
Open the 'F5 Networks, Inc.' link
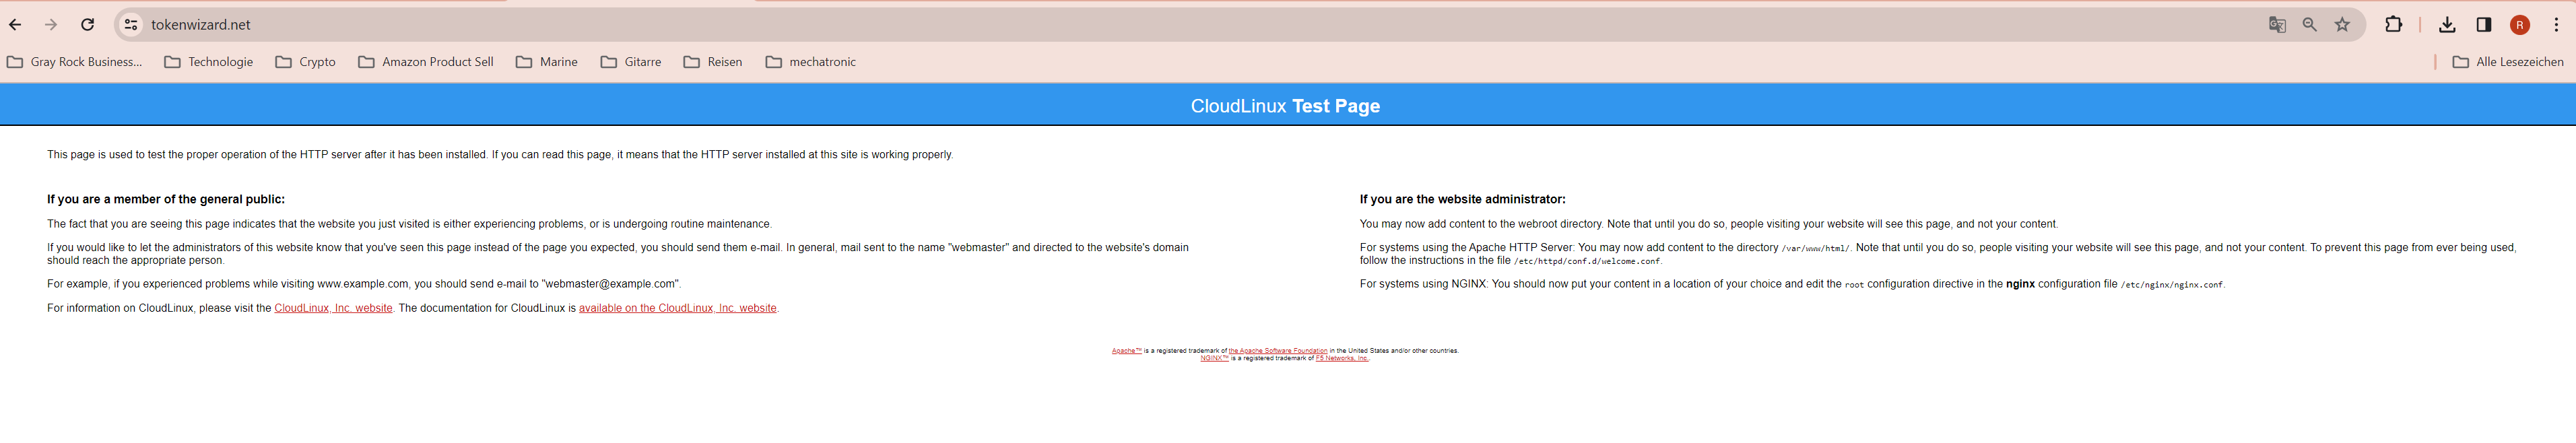(x=1342, y=358)
